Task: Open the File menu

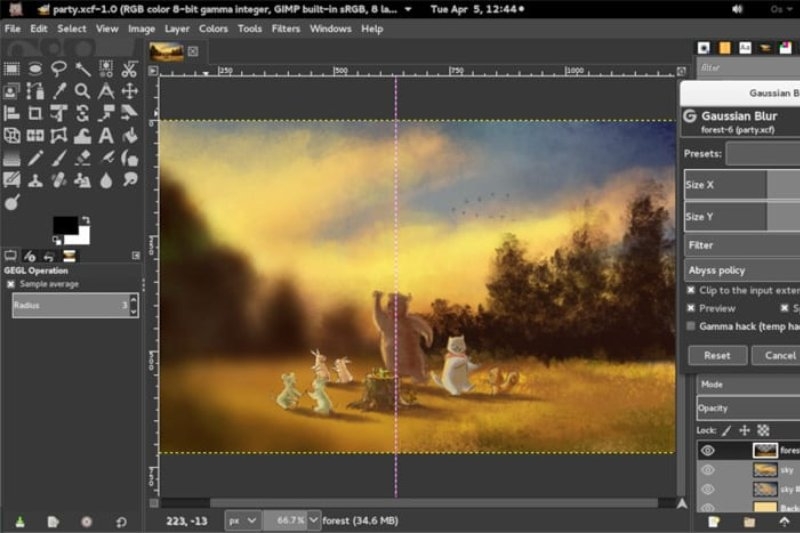Action: [12, 29]
